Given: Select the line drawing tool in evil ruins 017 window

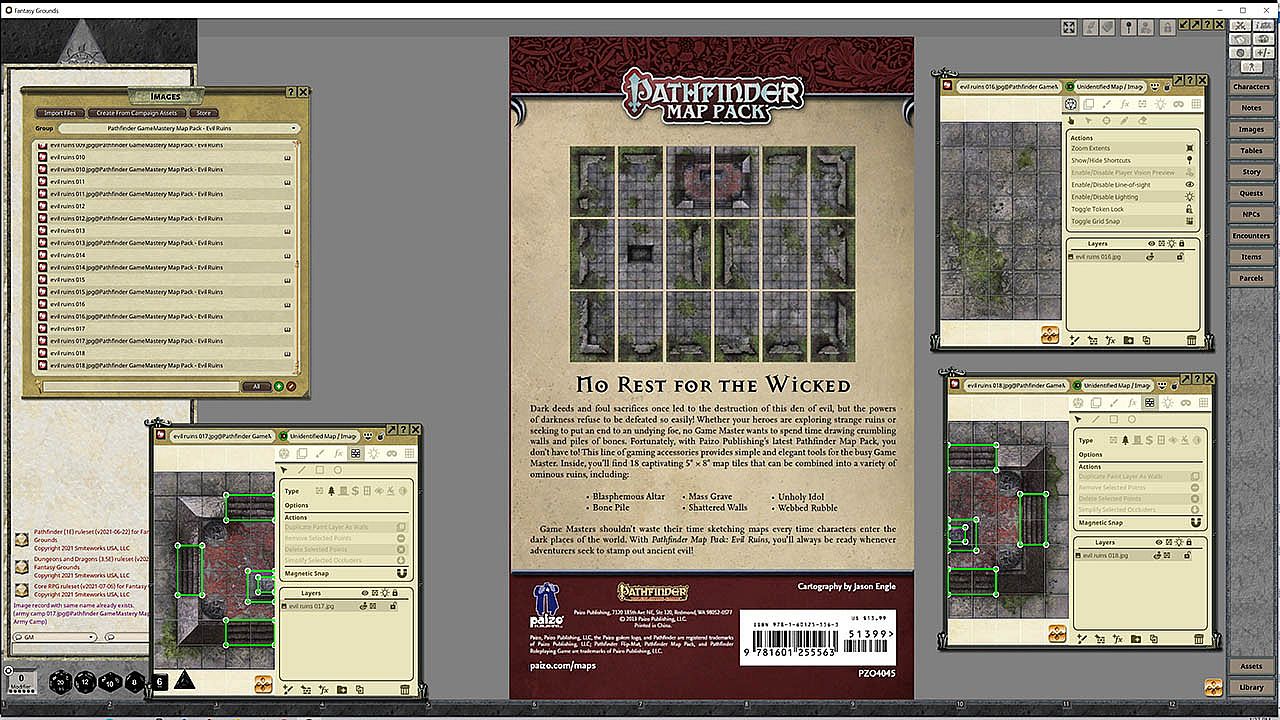Looking at the screenshot, I should pyautogui.click(x=302, y=469).
